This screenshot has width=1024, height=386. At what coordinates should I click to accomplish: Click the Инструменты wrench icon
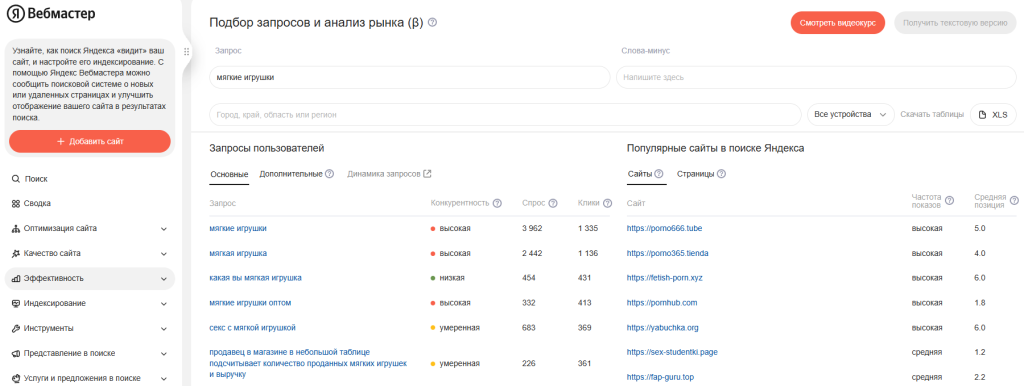coord(16,328)
